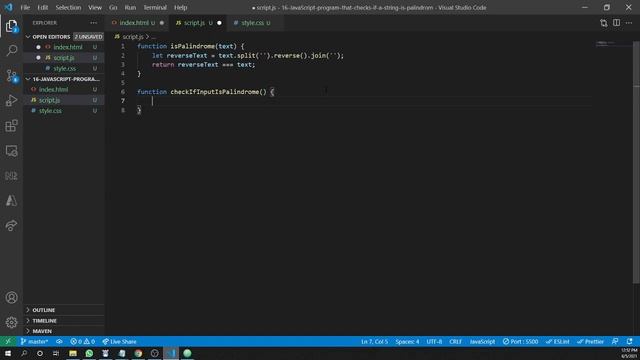
Task: Open the Live Share view in activity bar
Action: coord(11,225)
